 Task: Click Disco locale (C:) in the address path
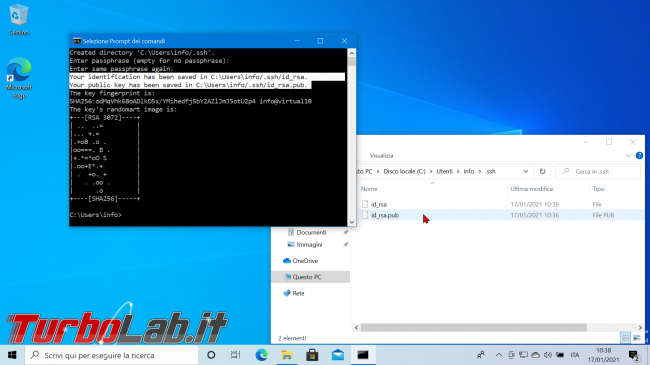[404, 171]
